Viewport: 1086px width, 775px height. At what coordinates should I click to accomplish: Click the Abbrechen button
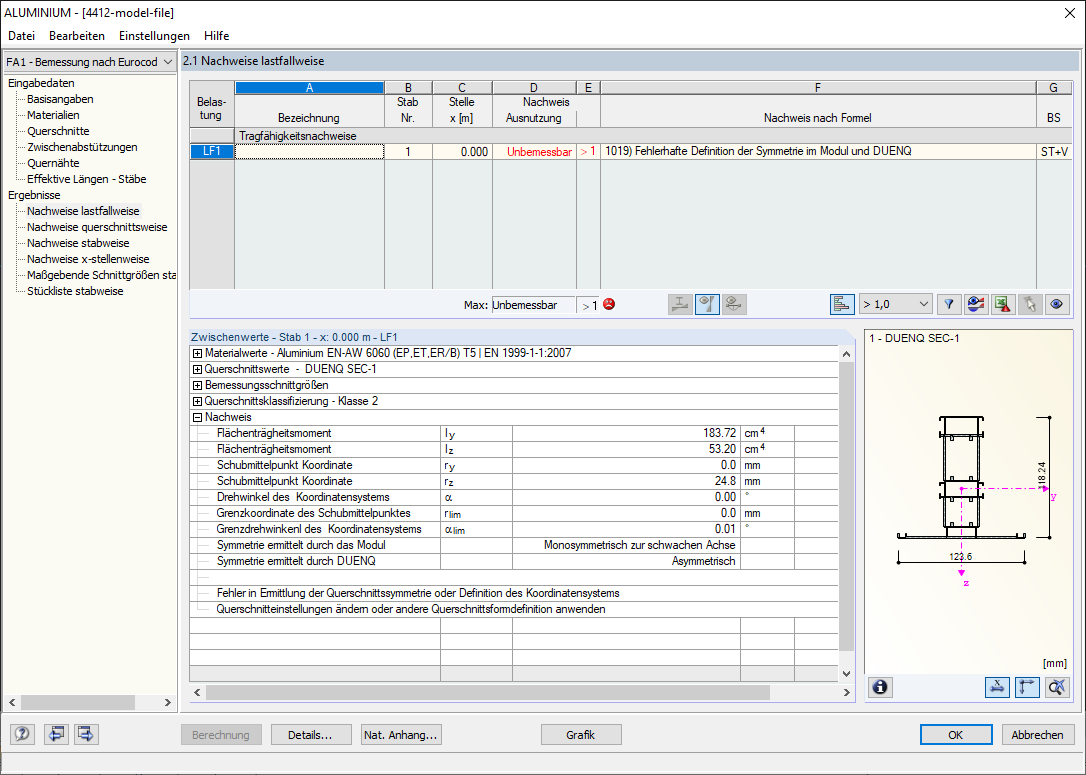(x=1037, y=735)
